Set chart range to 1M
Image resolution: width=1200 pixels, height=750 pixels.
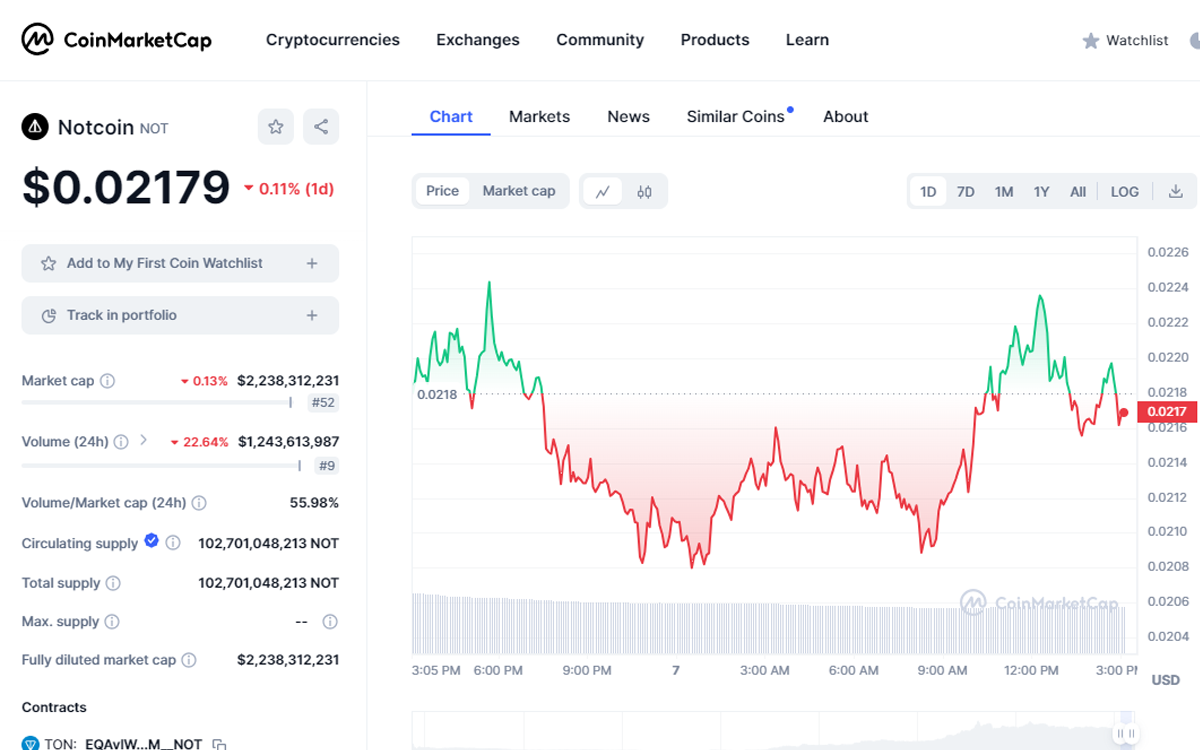1004,191
